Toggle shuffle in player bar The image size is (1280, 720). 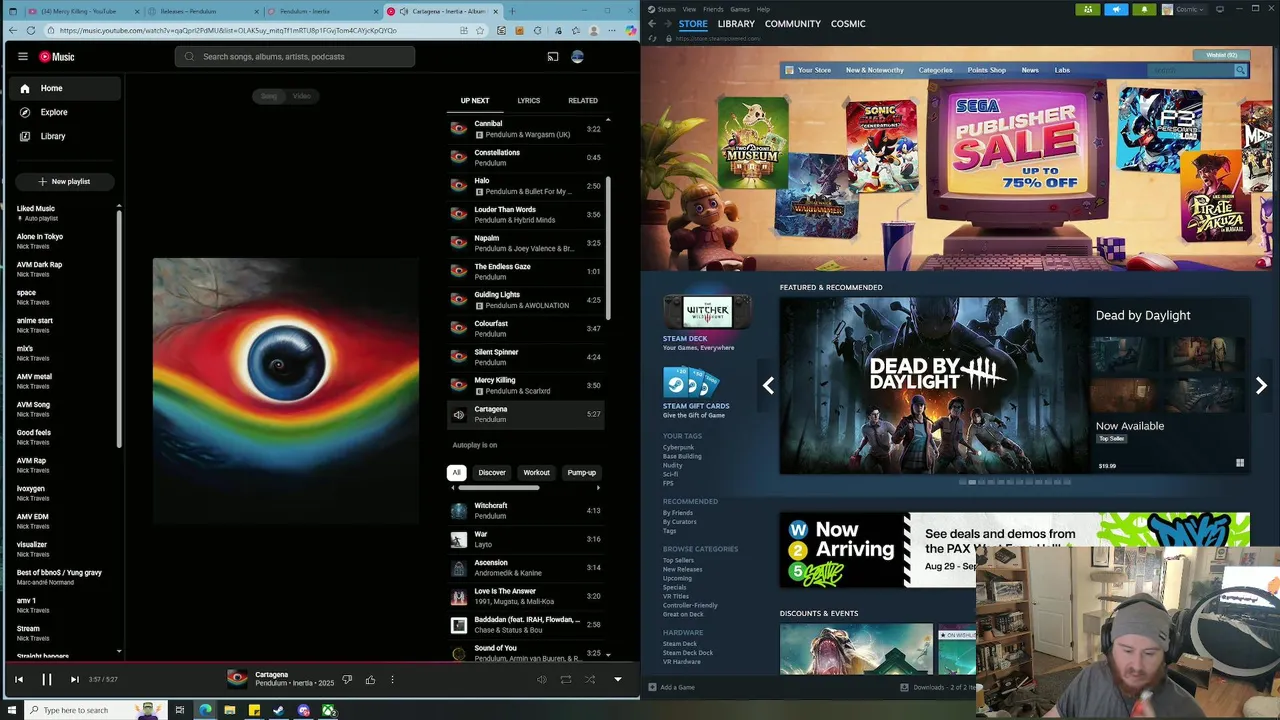click(x=590, y=679)
